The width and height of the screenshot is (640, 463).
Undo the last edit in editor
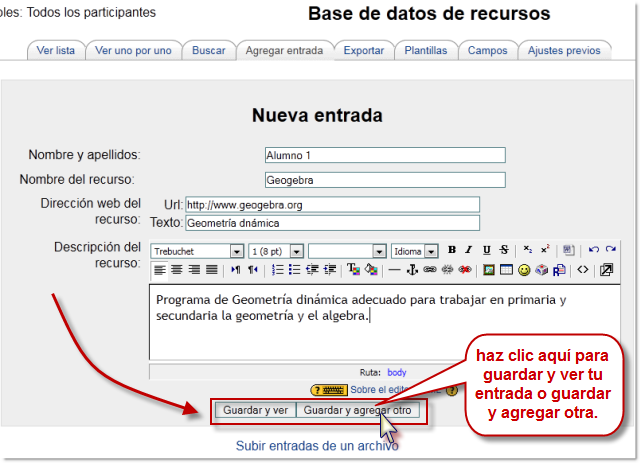(x=593, y=250)
